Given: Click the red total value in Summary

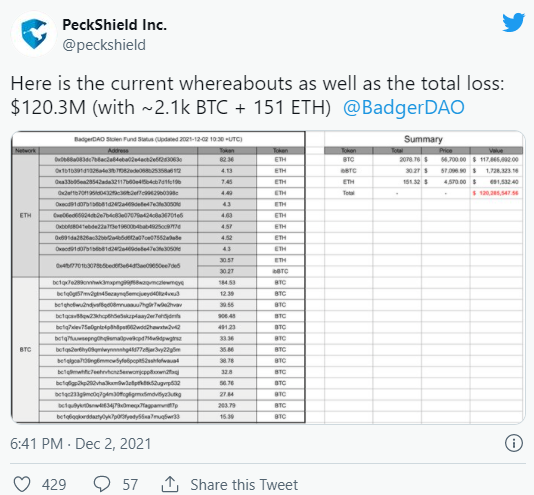Looking at the screenshot, I should pos(496,193).
